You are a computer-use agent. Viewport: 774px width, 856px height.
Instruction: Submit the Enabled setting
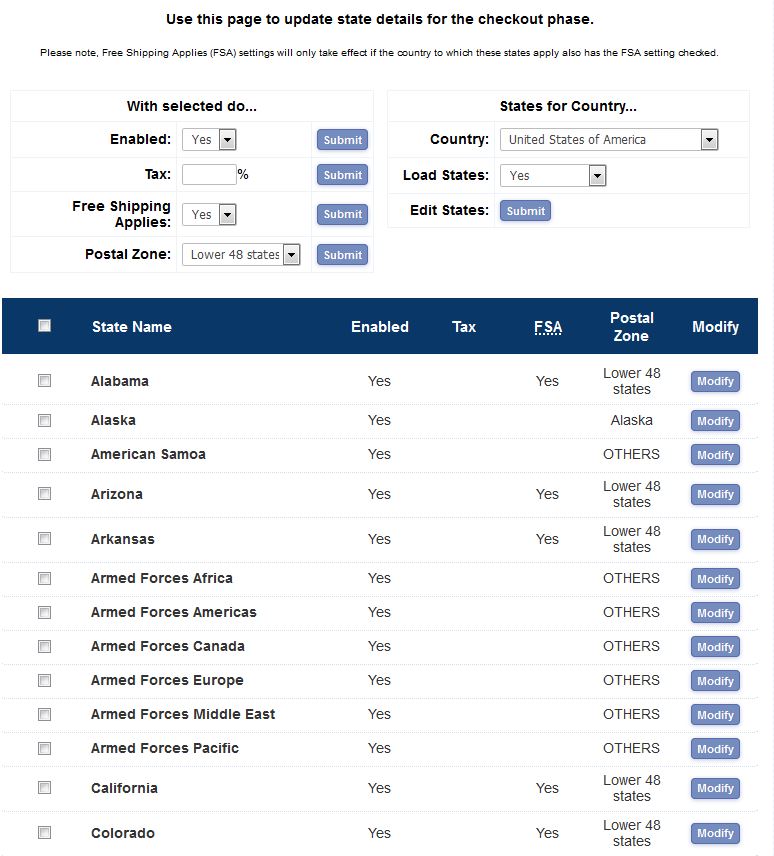tap(342, 140)
